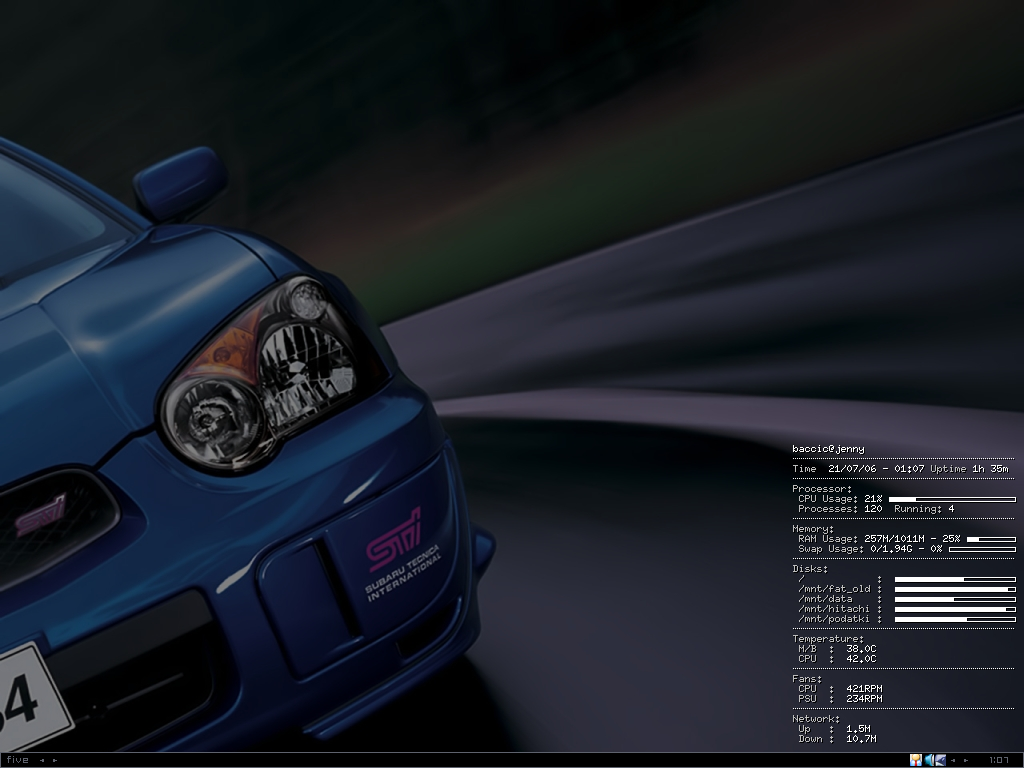Click the 'Memory:' heading
1024x768 pixels.
coord(813,529)
